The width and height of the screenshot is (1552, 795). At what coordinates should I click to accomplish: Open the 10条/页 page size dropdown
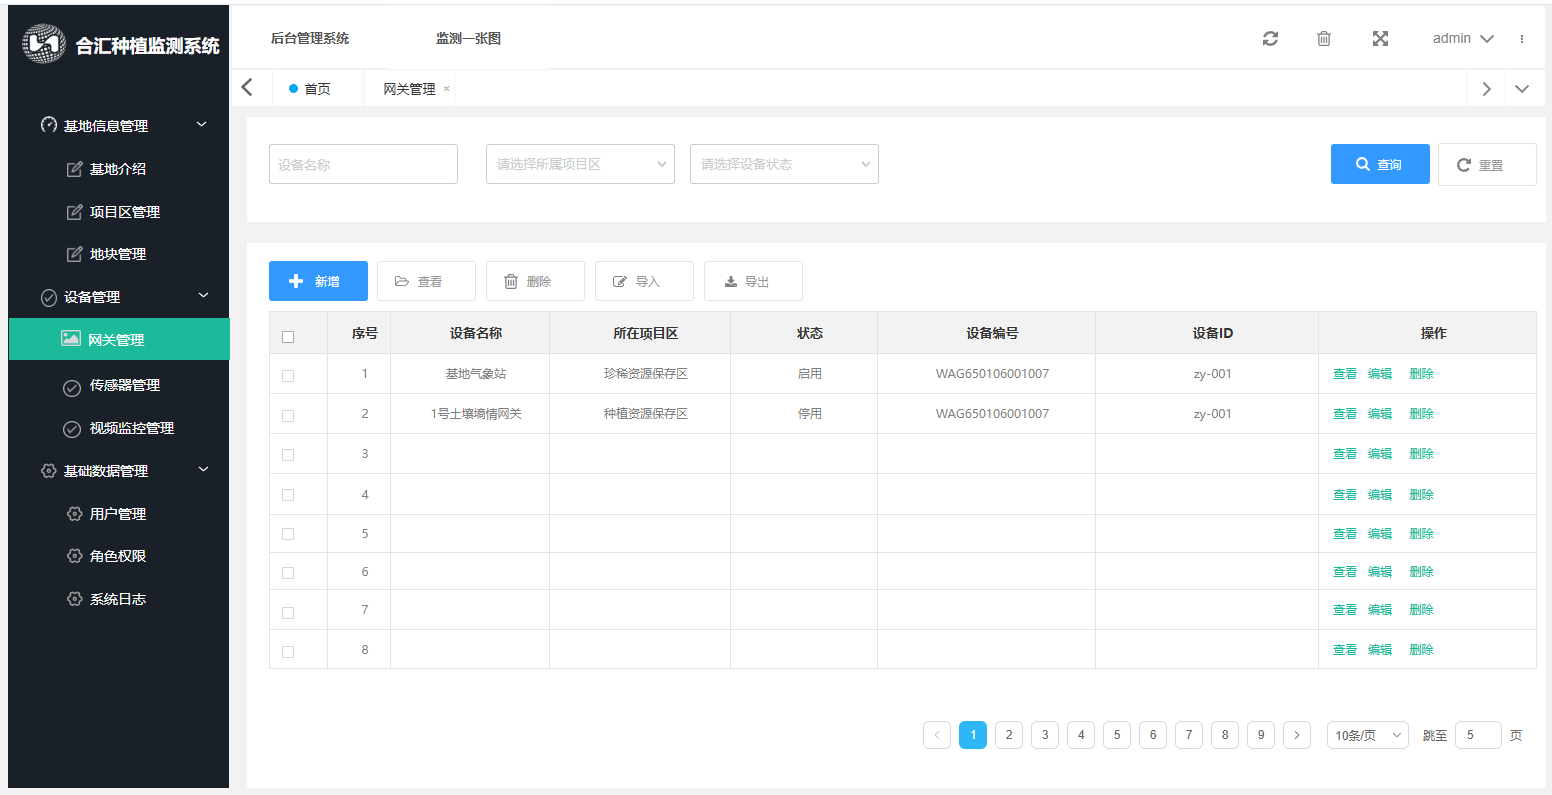[1367, 735]
